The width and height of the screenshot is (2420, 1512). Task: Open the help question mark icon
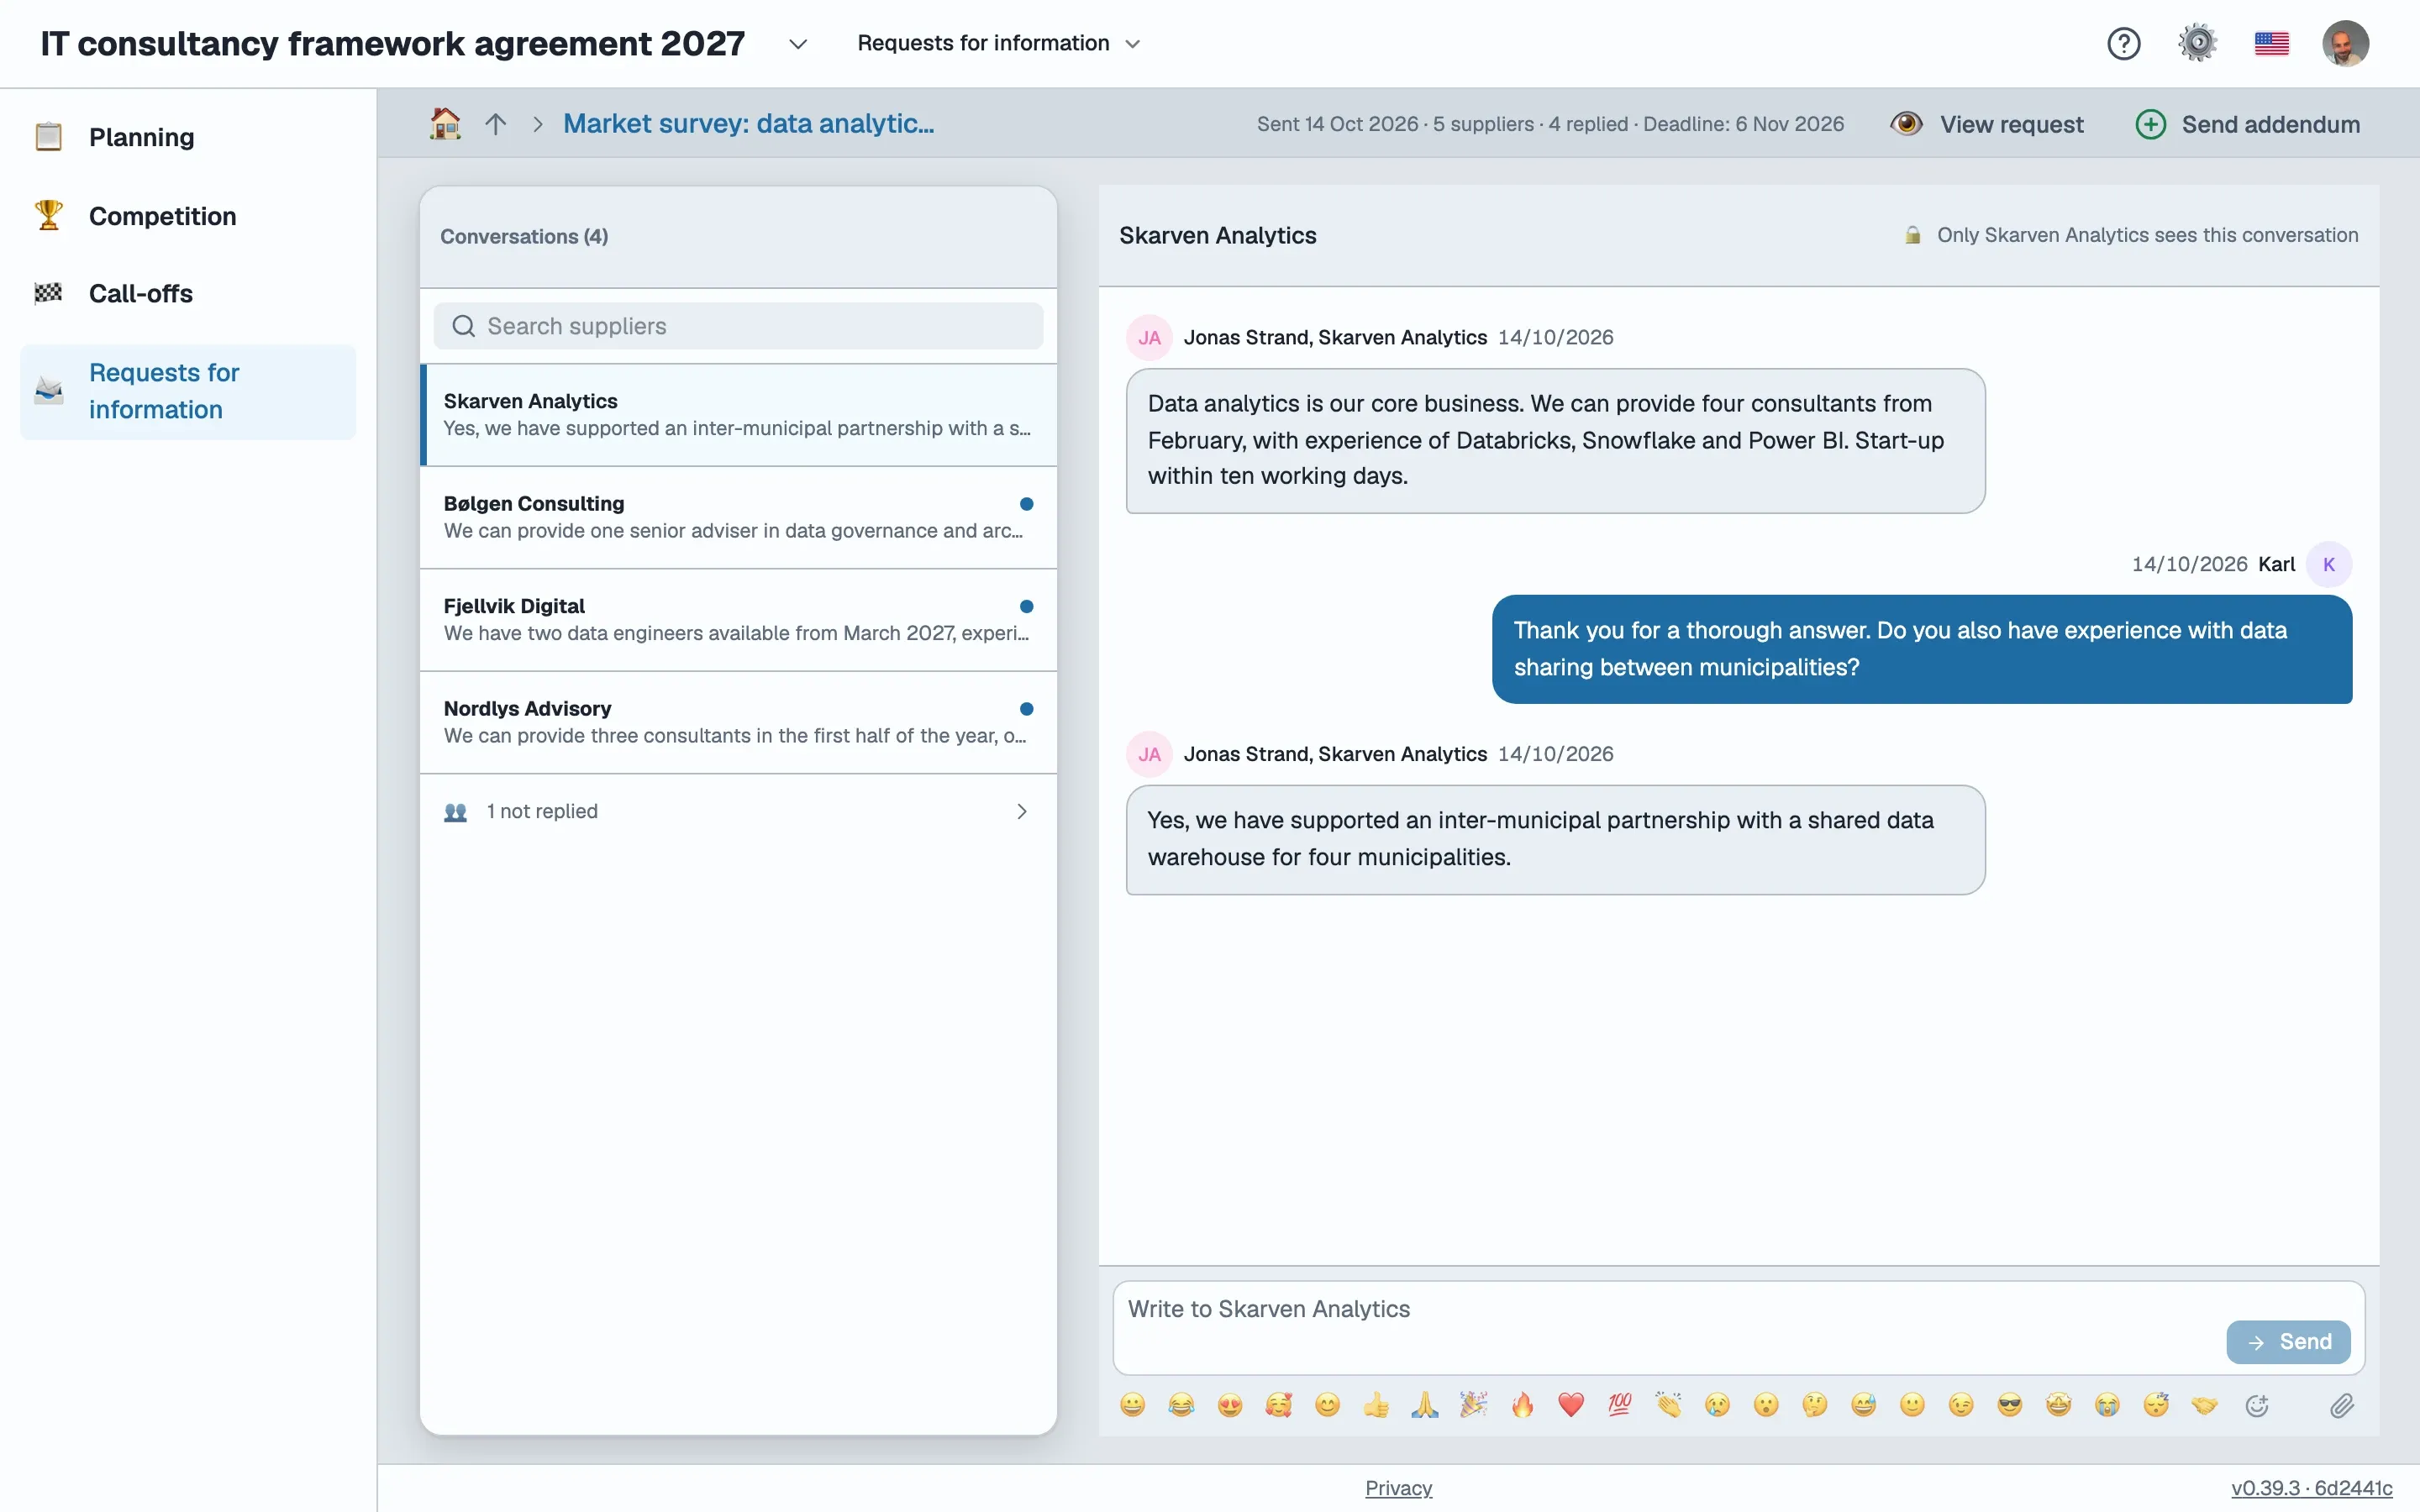pyautogui.click(x=2123, y=43)
